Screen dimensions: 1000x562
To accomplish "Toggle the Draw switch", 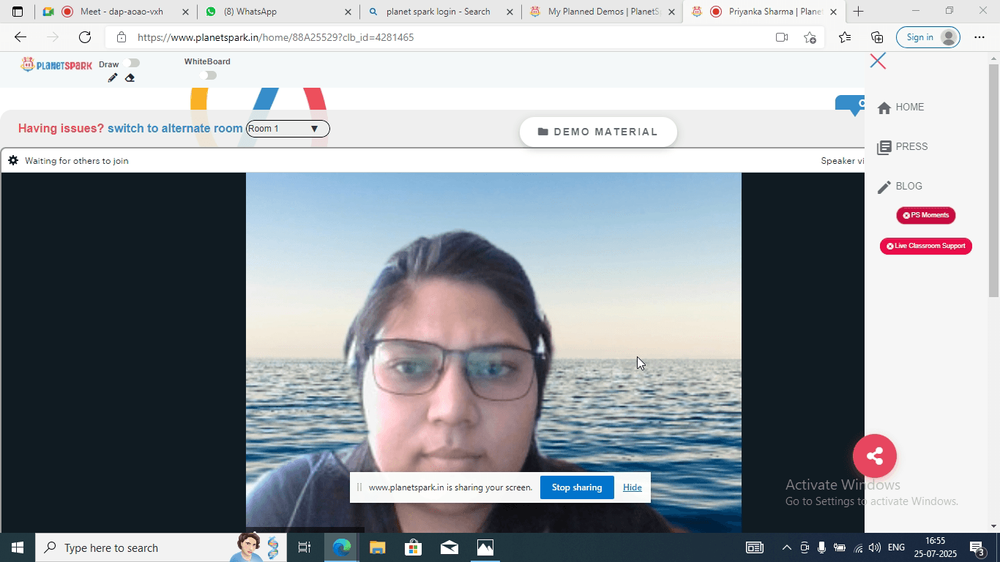I will (x=133, y=63).
